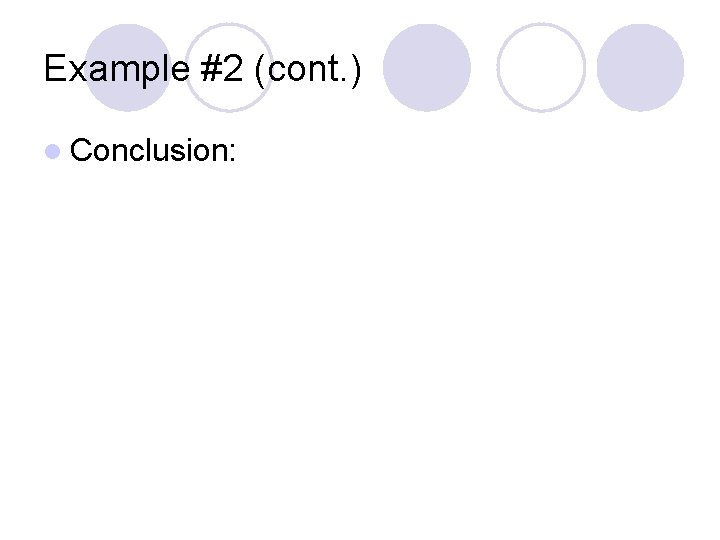Click "(cont.)" in the slide title
The image size is (720, 540).
pos(308,68)
